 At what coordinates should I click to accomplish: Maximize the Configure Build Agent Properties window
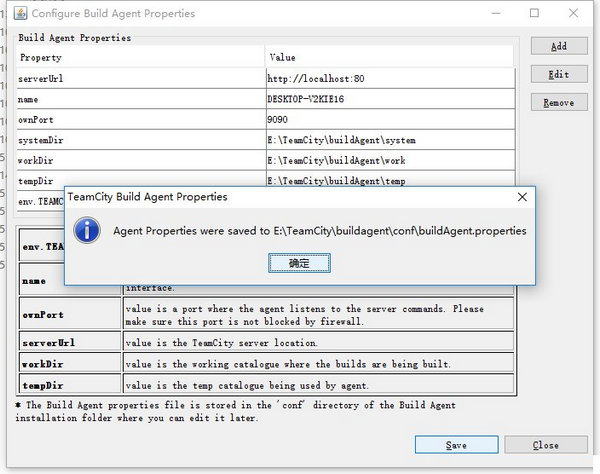click(x=535, y=13)
